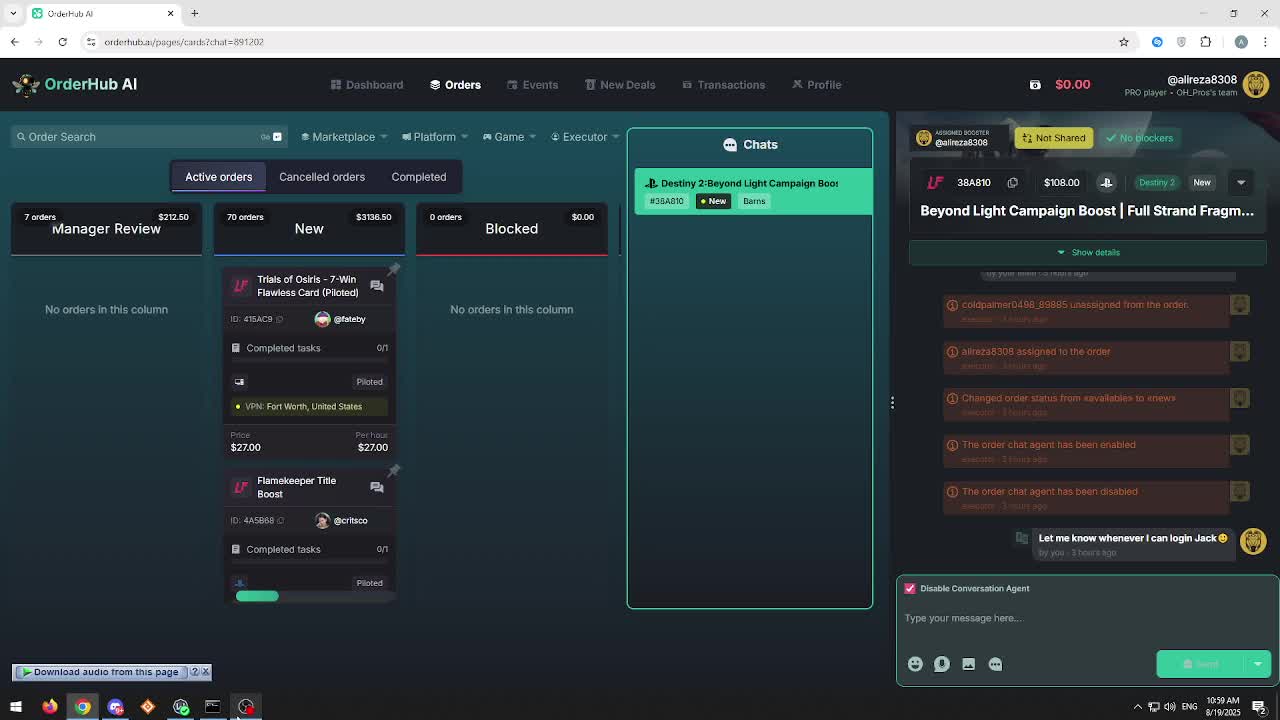1280x720 pixels.
Task: Click the 'Manager Review' column header
Action: pyautogui.click(x=106, y=229)
